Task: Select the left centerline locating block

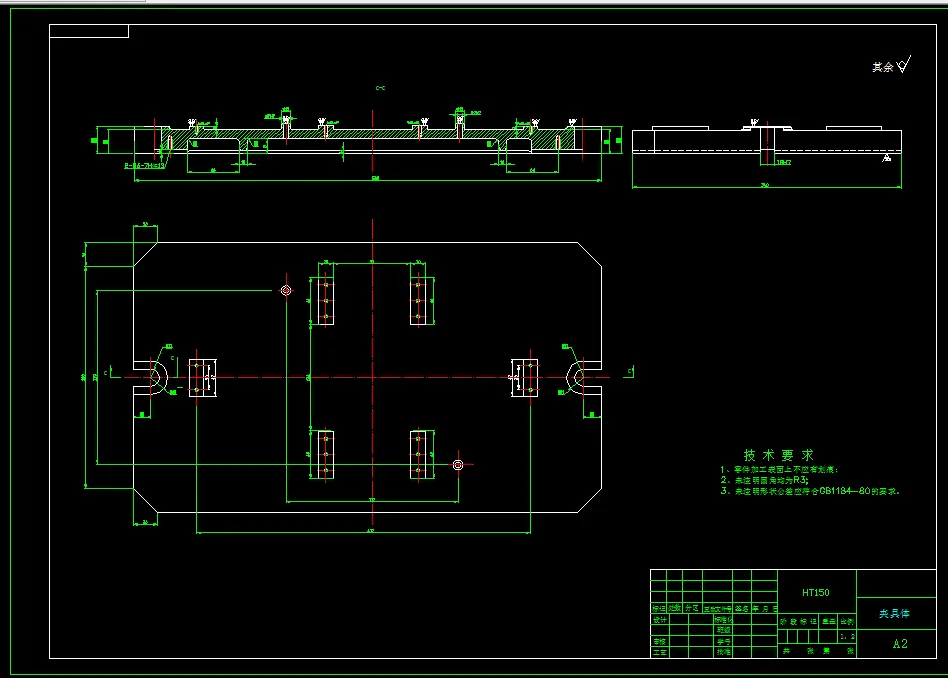Action: click(x=203, y=378)
